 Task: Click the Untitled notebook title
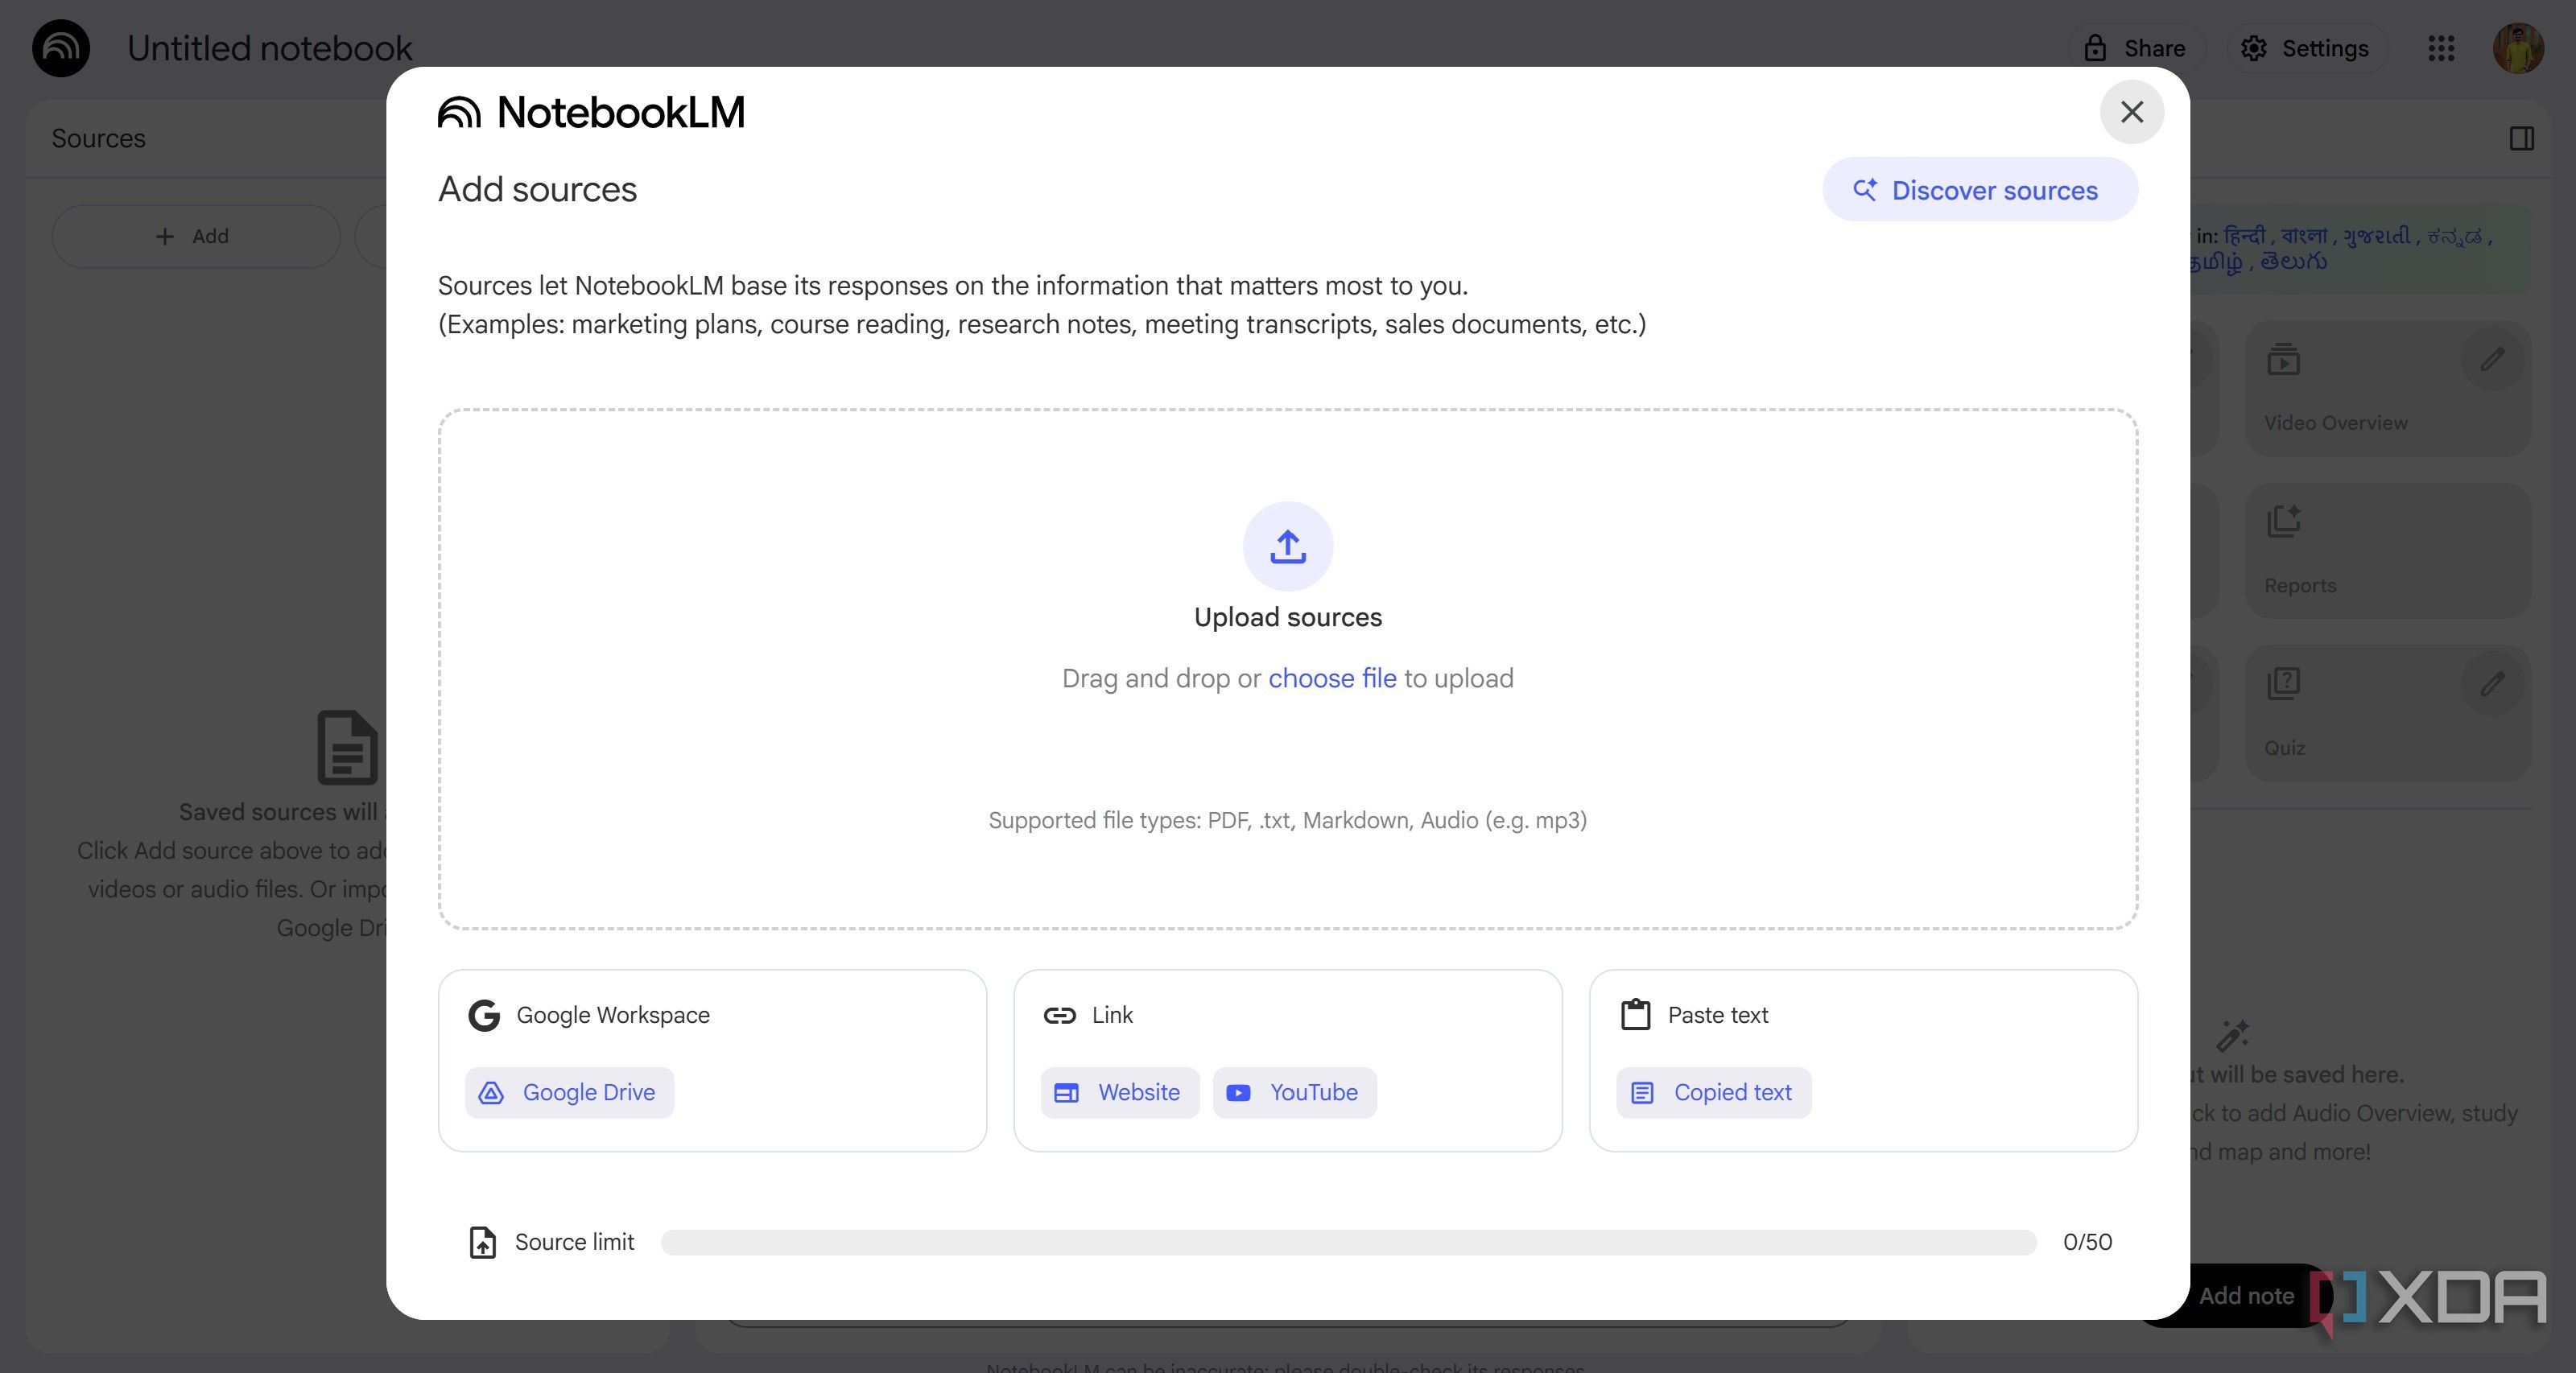coord(269,48)
